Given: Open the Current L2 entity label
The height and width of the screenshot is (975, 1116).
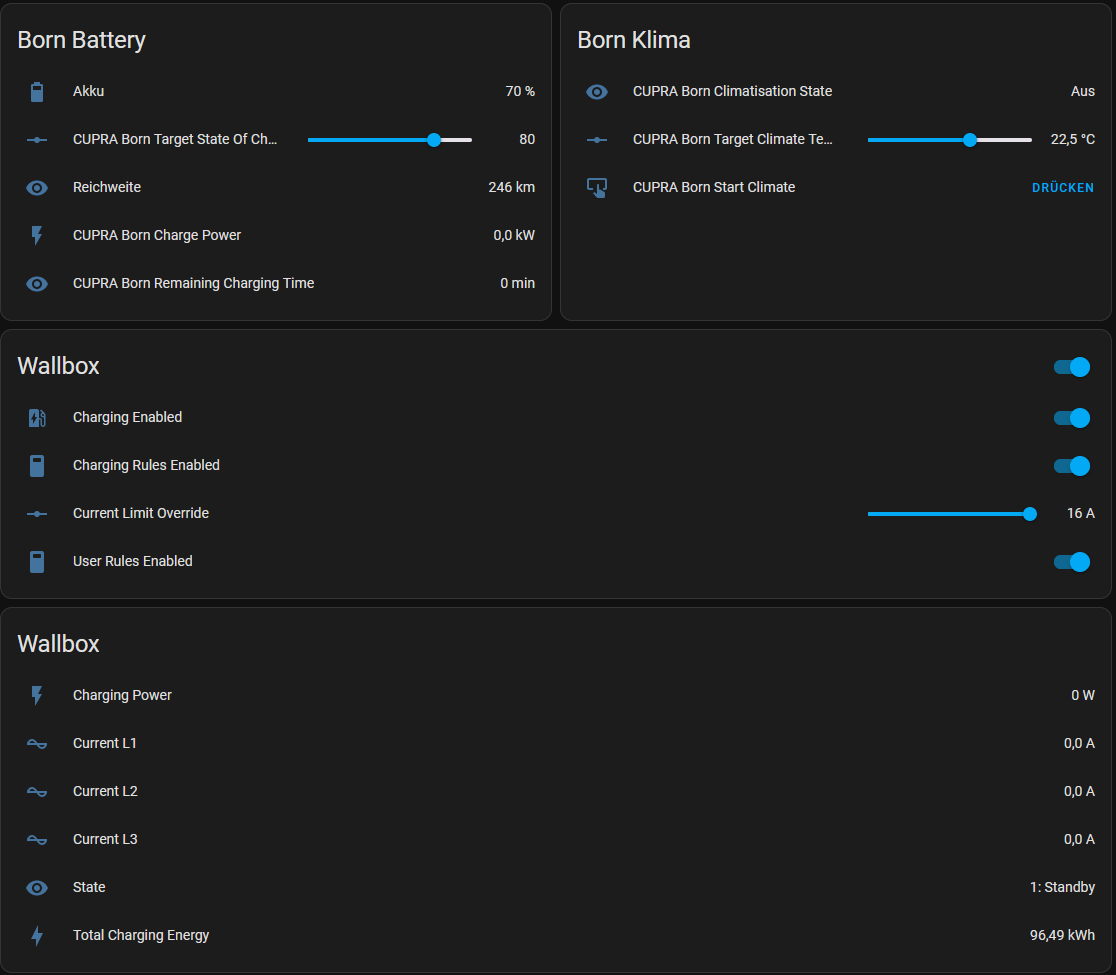Looking at the screenshot, I should point(105,791).
